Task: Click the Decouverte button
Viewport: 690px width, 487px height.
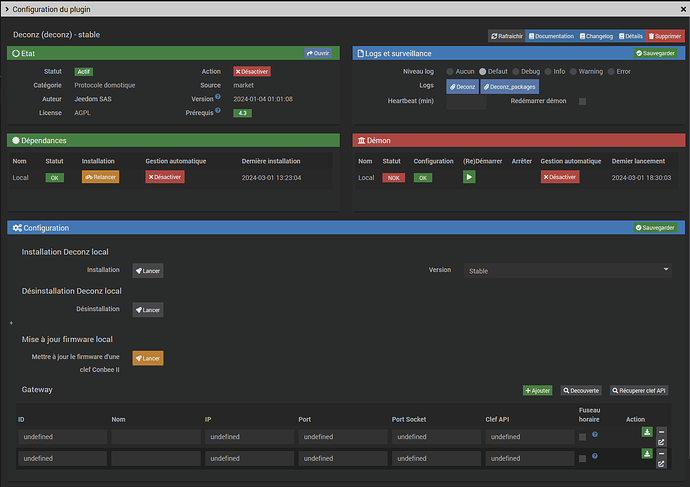Action: pos(581,390)
